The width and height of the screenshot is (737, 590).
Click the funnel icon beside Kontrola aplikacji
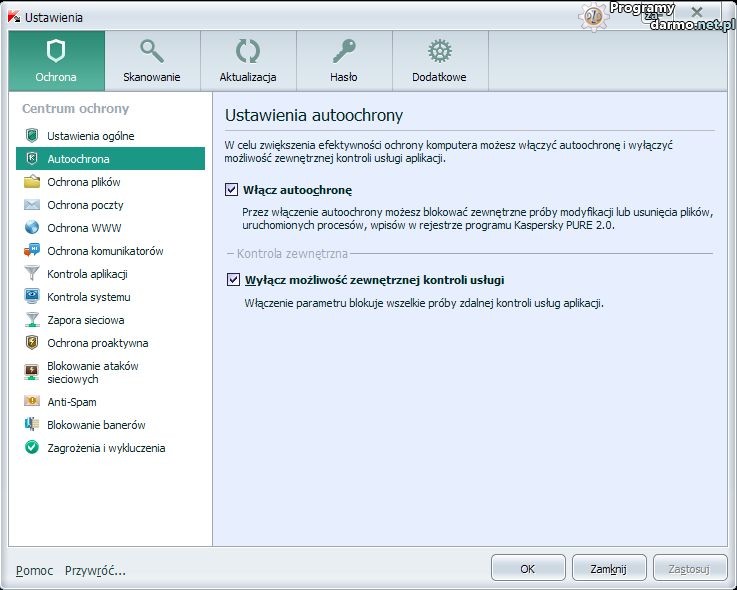click(x=31, y=274)
